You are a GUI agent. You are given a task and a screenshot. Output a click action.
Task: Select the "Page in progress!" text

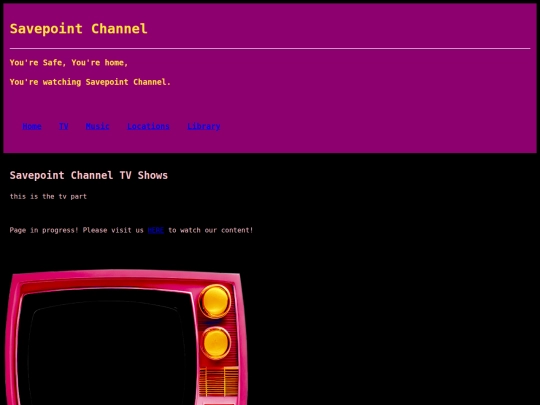tap(44, 230)
